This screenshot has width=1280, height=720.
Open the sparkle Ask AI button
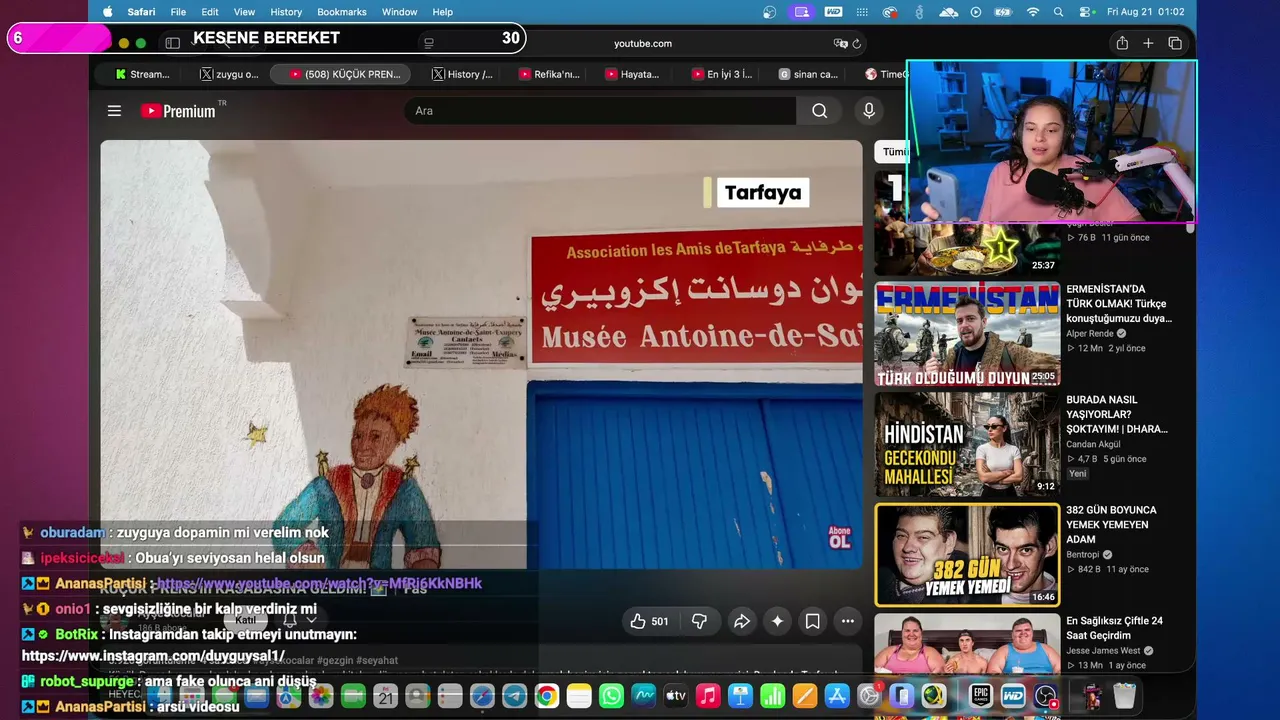point(777,621)
